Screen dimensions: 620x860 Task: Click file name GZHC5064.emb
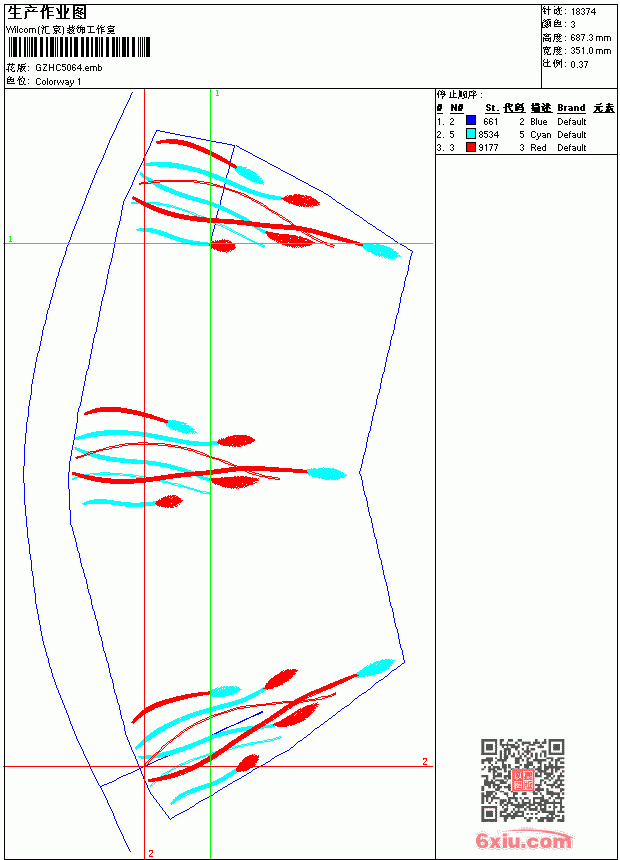(69, 68)
